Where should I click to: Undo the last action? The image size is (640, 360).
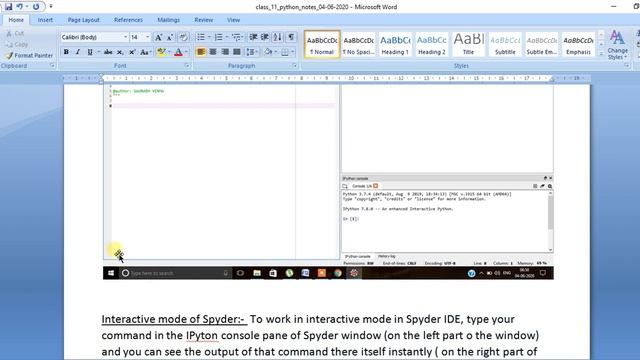pos(19,7)
